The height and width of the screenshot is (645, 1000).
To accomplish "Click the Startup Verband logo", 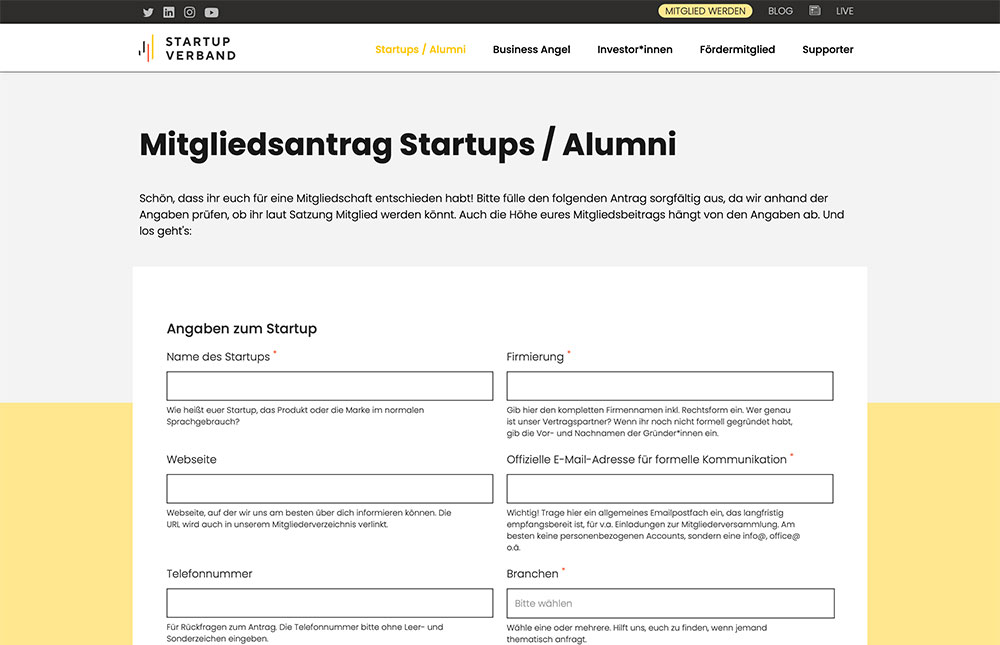I will 186,47.
